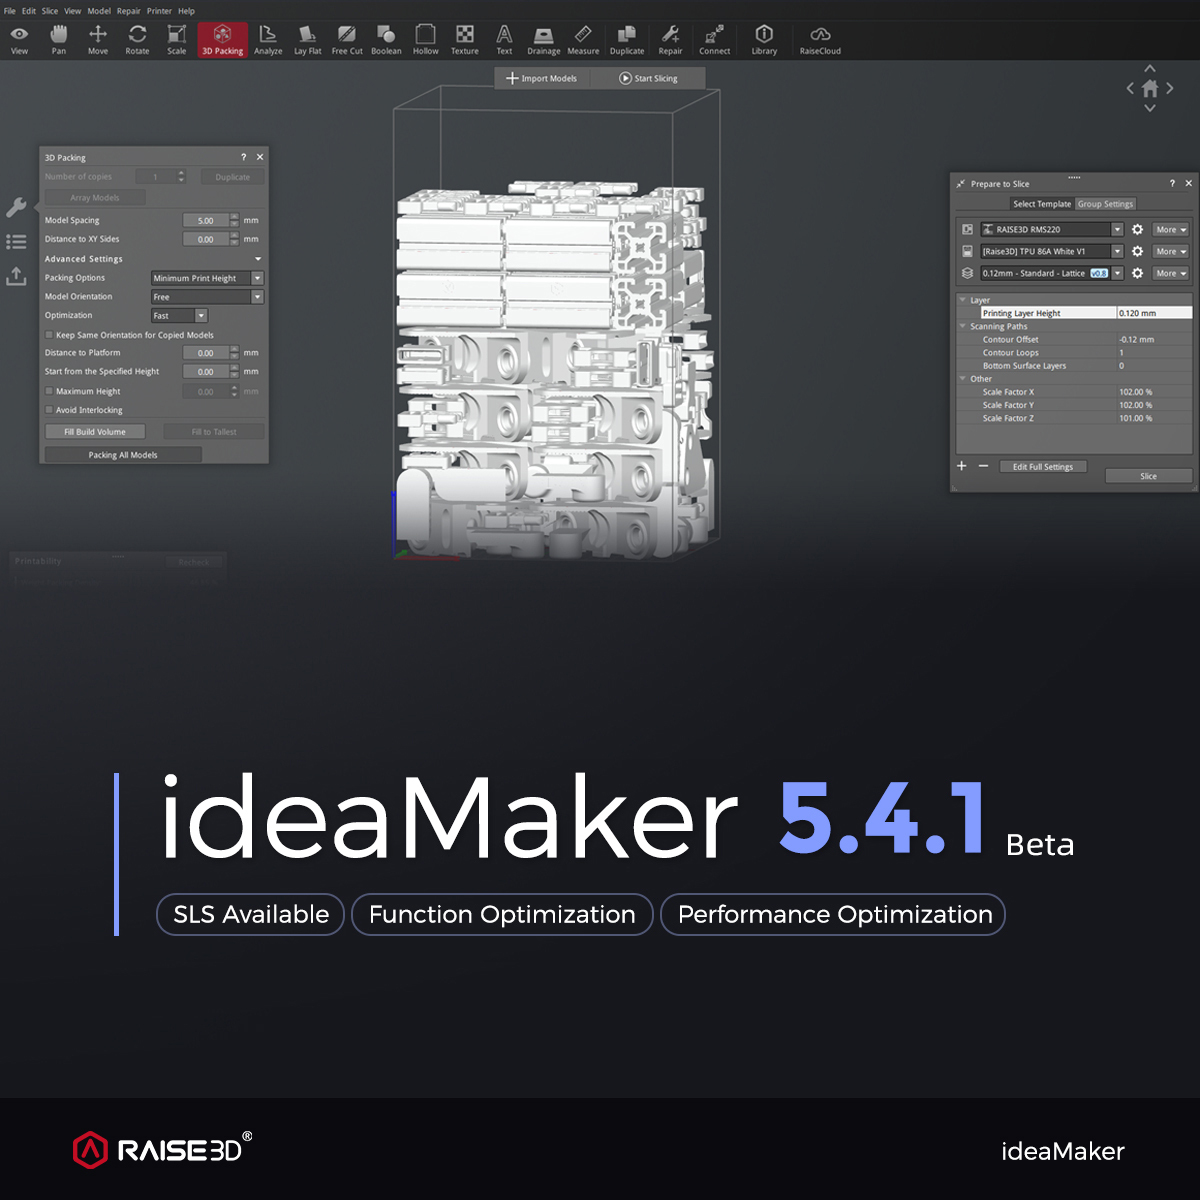1200x1200 pixels.
Task: Enable the Maximum Height checkbox
Action: point(49,391)
